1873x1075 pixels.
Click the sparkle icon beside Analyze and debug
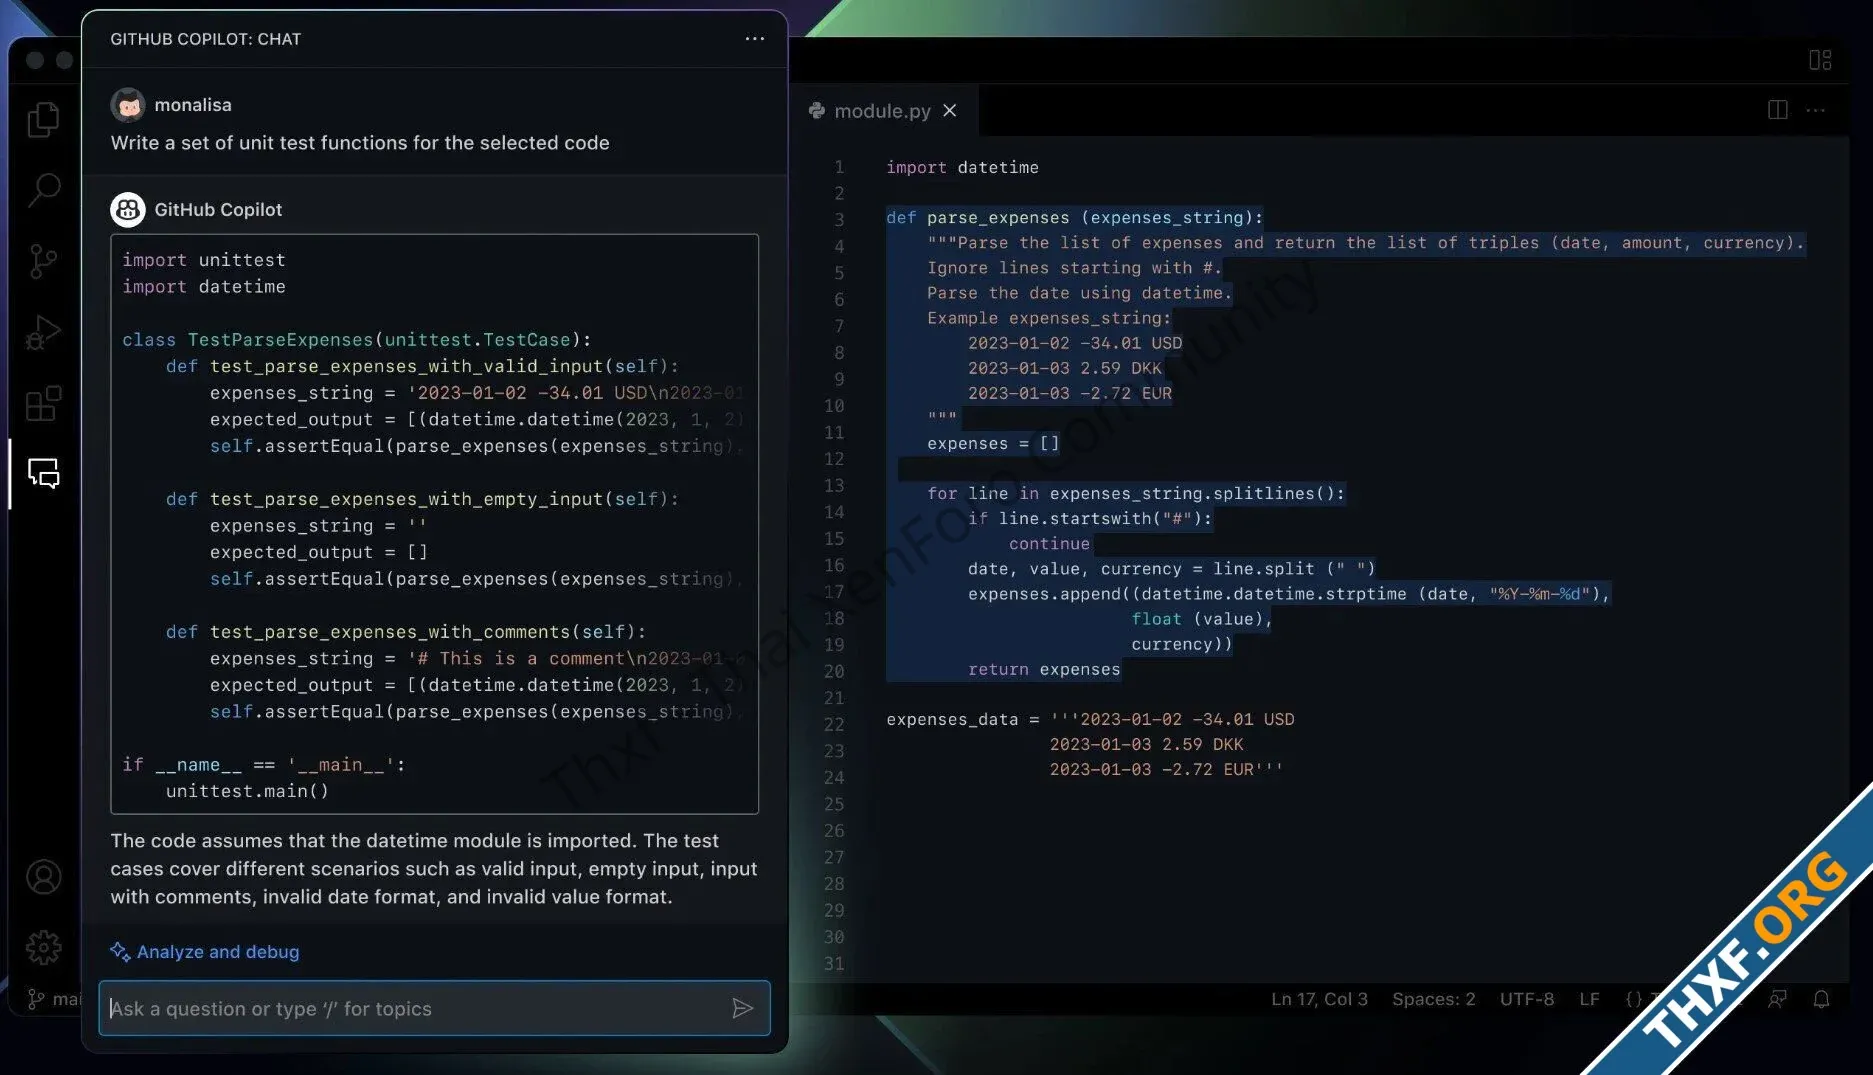(x=120, y=951)
